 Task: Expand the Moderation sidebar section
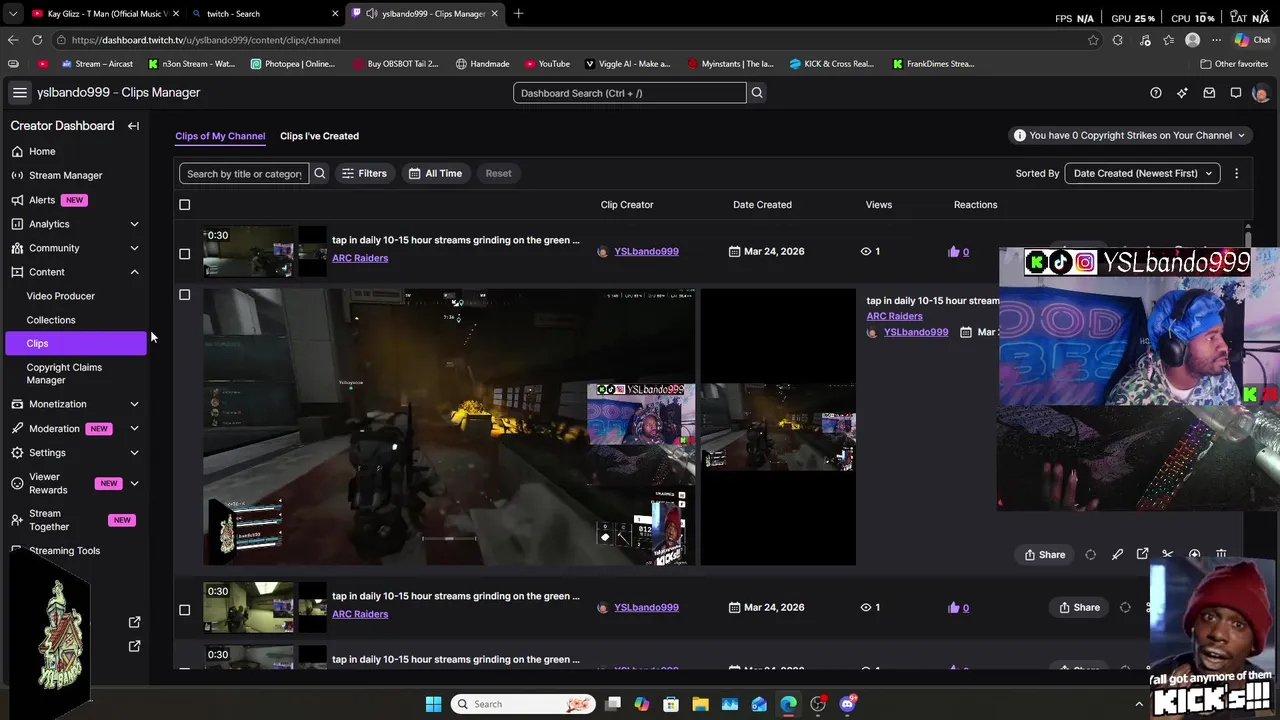point(134,428)
